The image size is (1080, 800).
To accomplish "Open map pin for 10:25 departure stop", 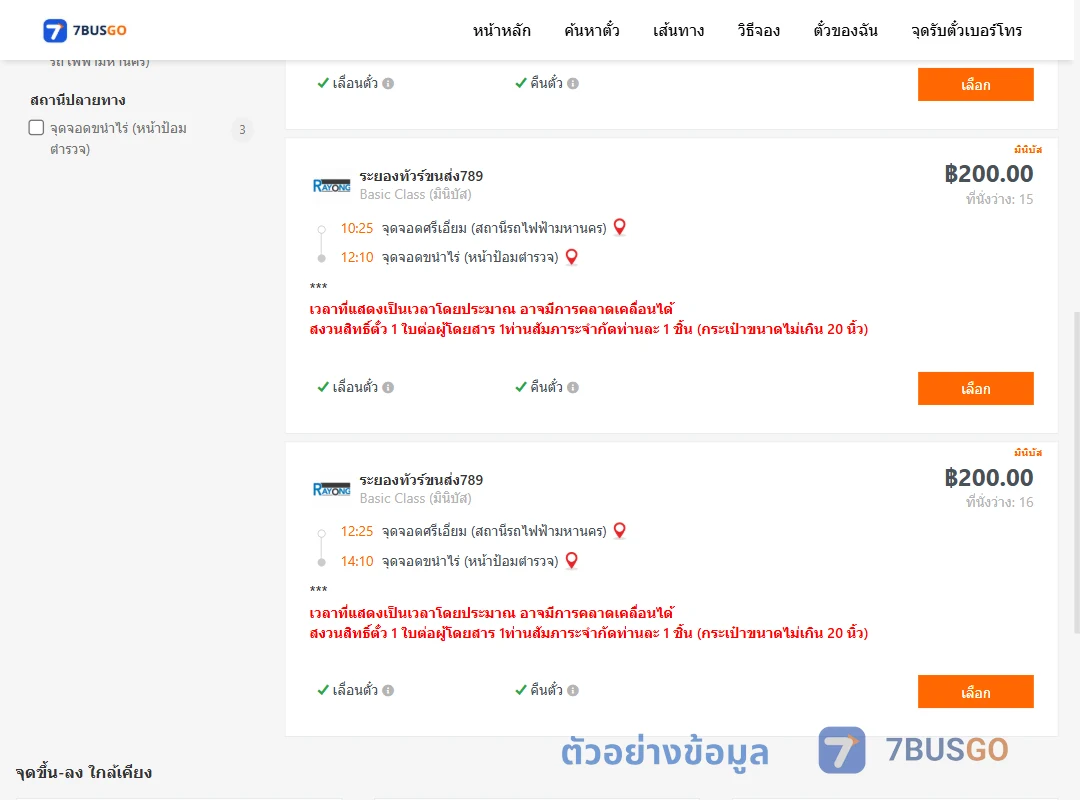I will tap(619, 227).
